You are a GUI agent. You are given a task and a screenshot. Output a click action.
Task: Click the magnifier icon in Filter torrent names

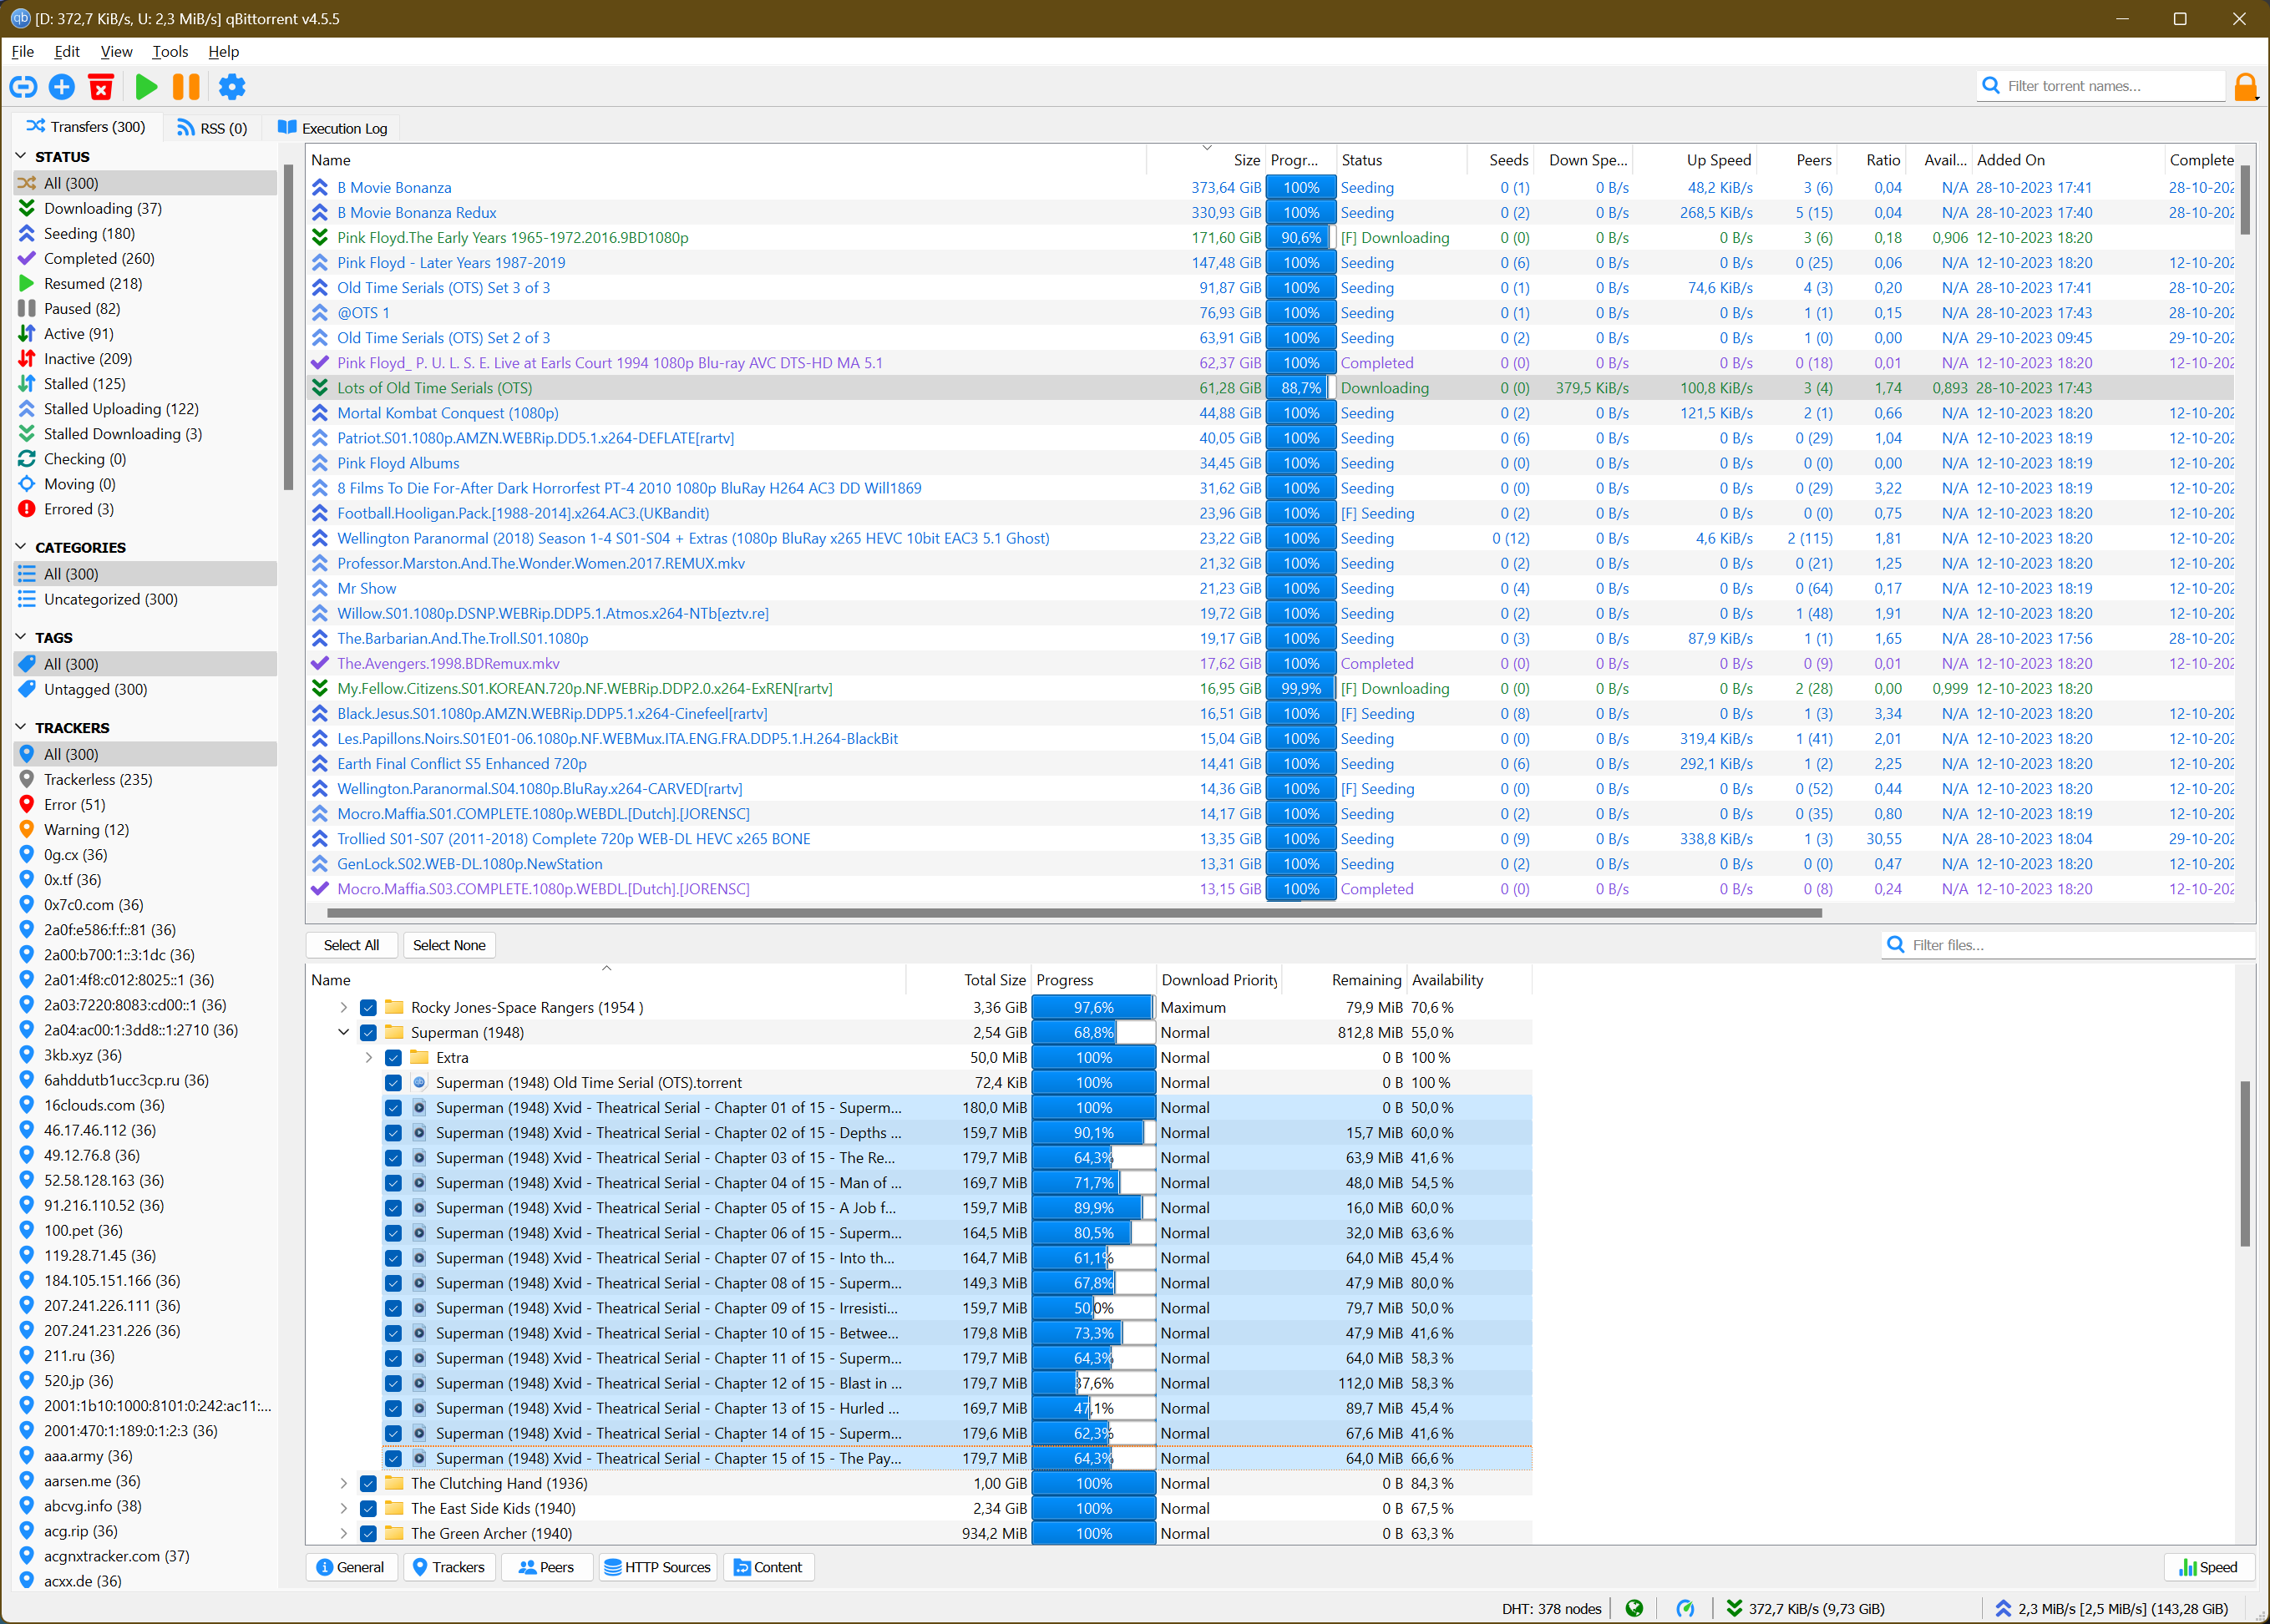click(1991, 86)
